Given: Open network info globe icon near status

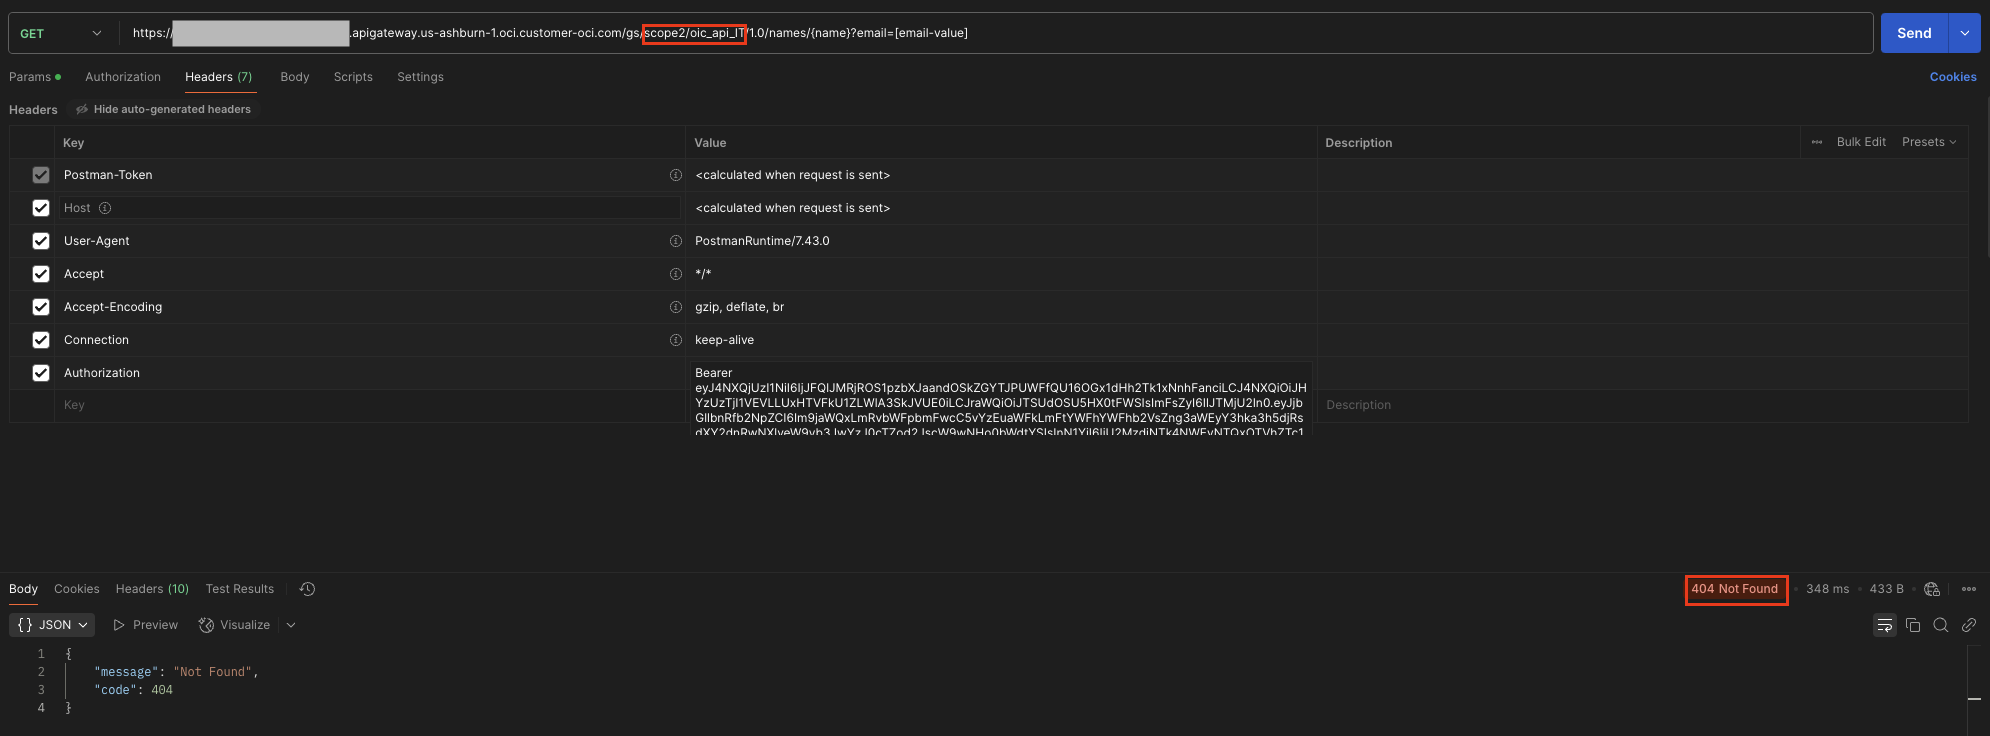Looking at the screenshot, I should pos(1932,589).
